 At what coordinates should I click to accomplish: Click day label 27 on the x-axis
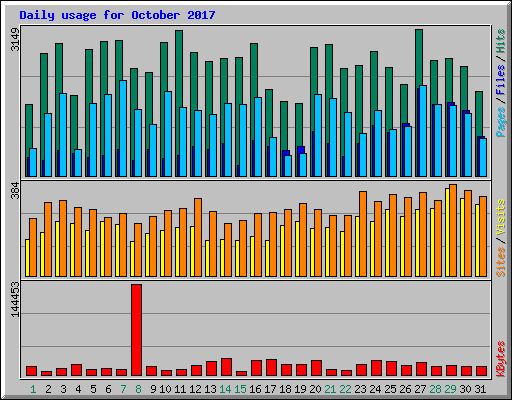420,389
